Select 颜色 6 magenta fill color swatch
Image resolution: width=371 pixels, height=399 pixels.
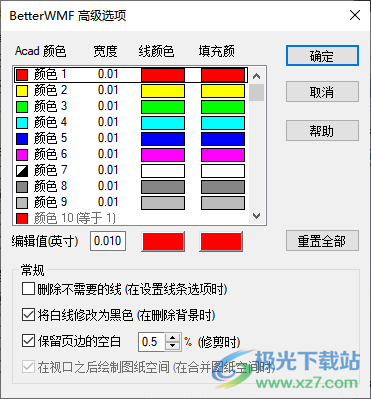click(223, 155)
